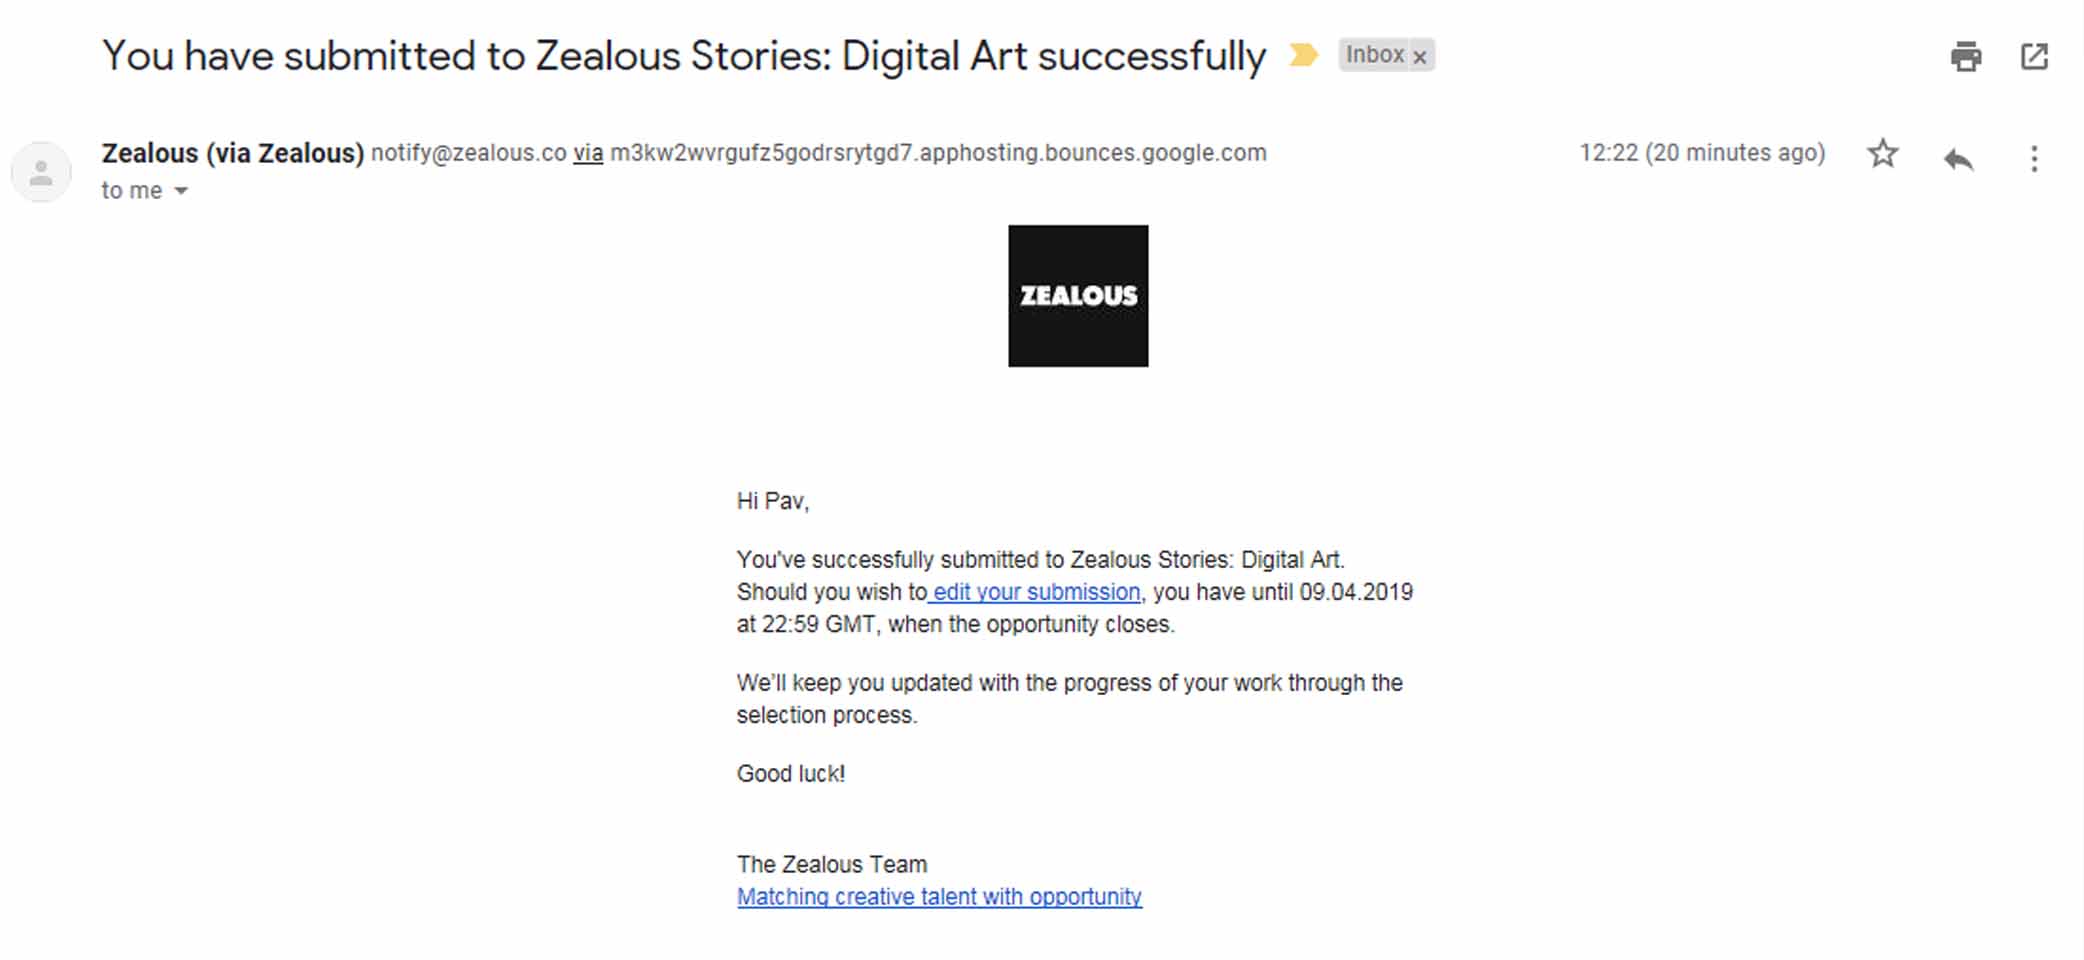
Task: Click the Inbox label tag
Action: point(1374,55)
